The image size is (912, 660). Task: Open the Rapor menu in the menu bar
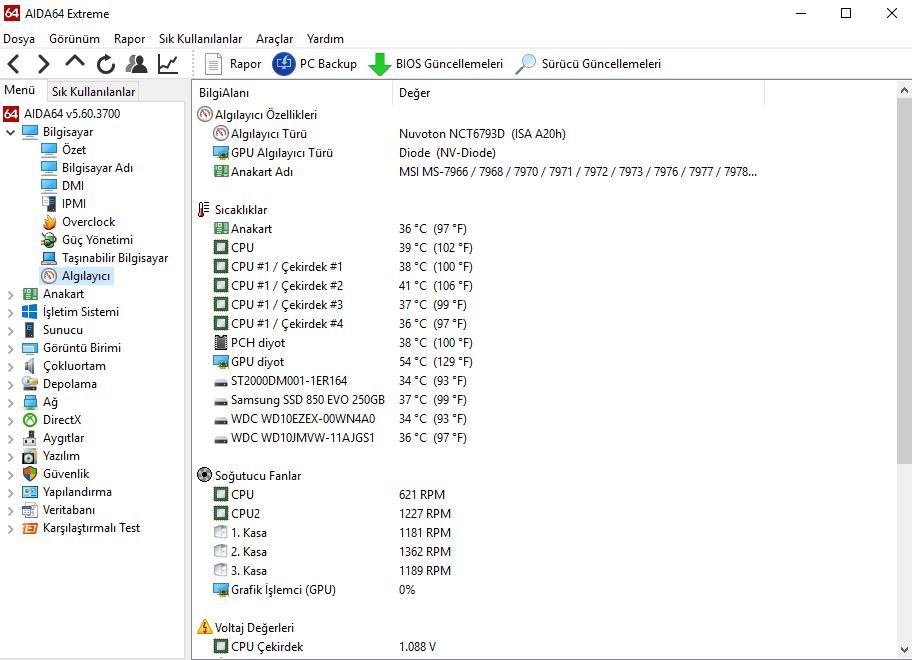click(129, 39)
